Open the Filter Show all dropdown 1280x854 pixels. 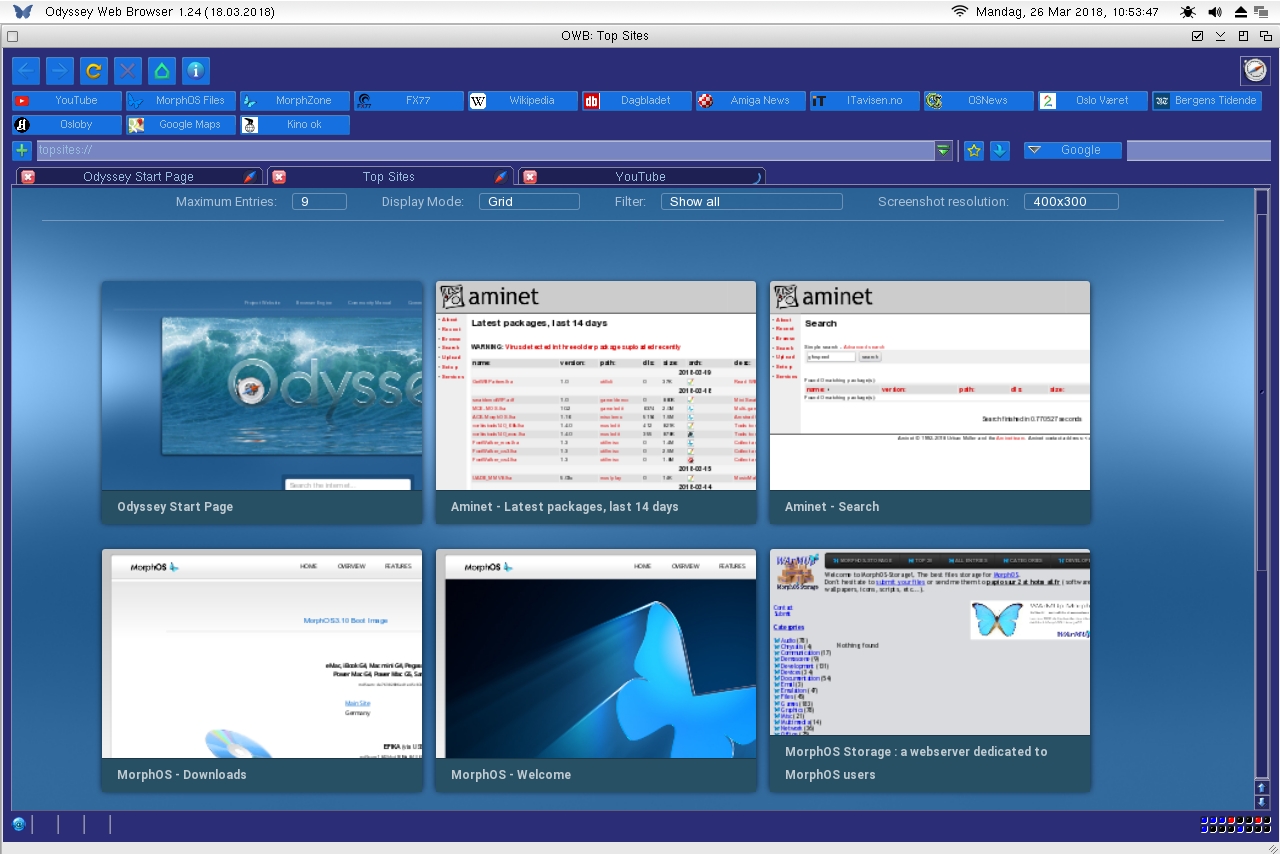(752, 202)
